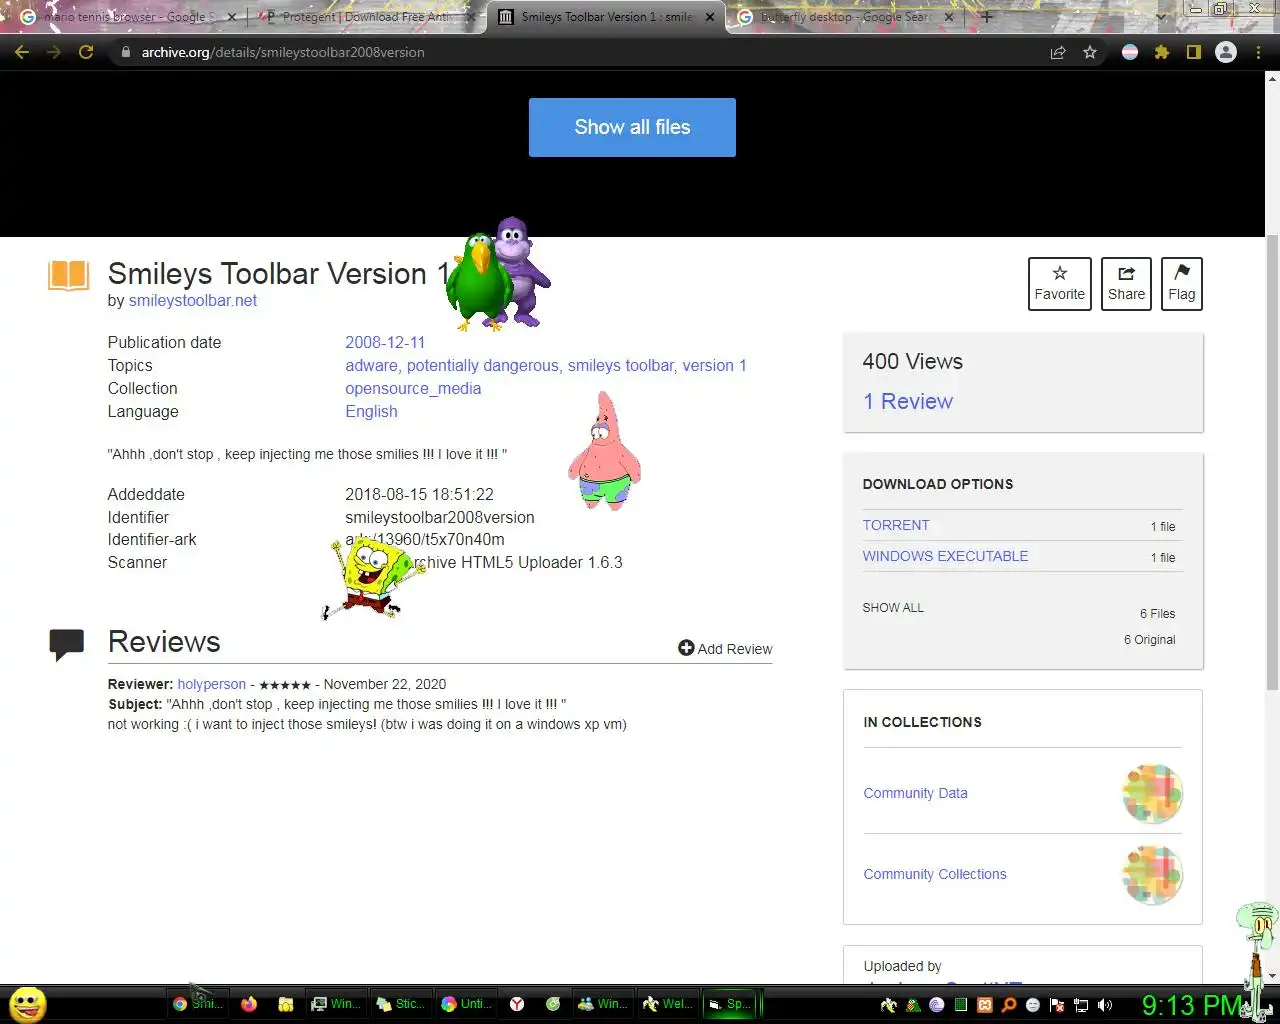1280x1024 pixels.
Task: Open the 2008-12-11 publication date link
Action: (385, 342)
